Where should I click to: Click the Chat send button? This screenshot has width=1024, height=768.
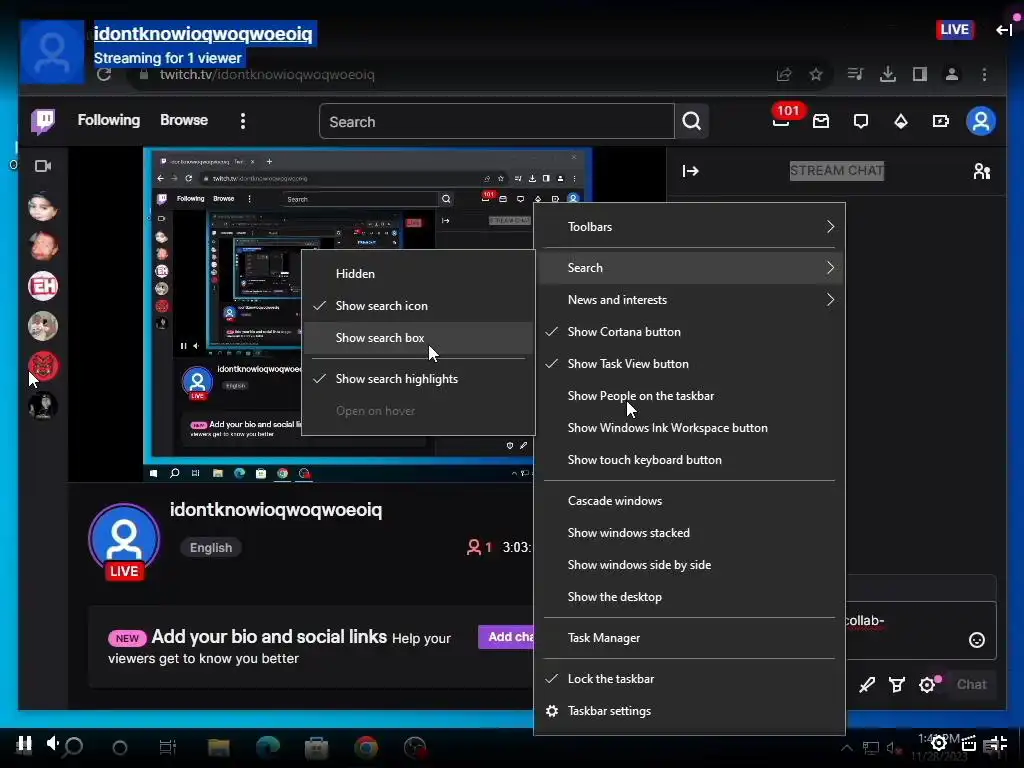(971, 684)
